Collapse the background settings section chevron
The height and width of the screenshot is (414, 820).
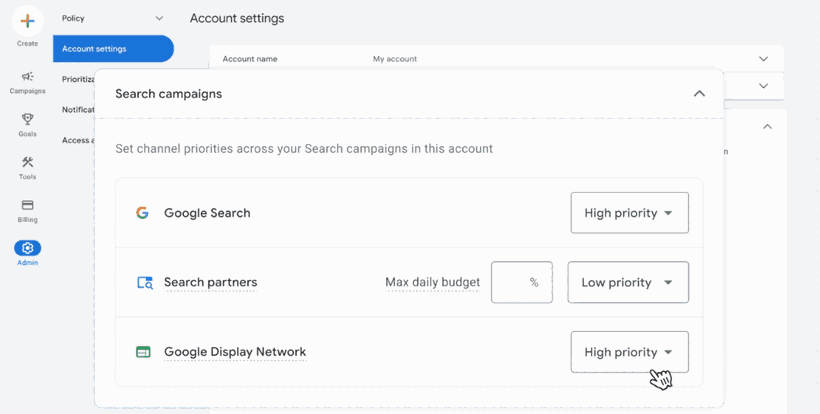pyautogui.click(x=767, y=126)
